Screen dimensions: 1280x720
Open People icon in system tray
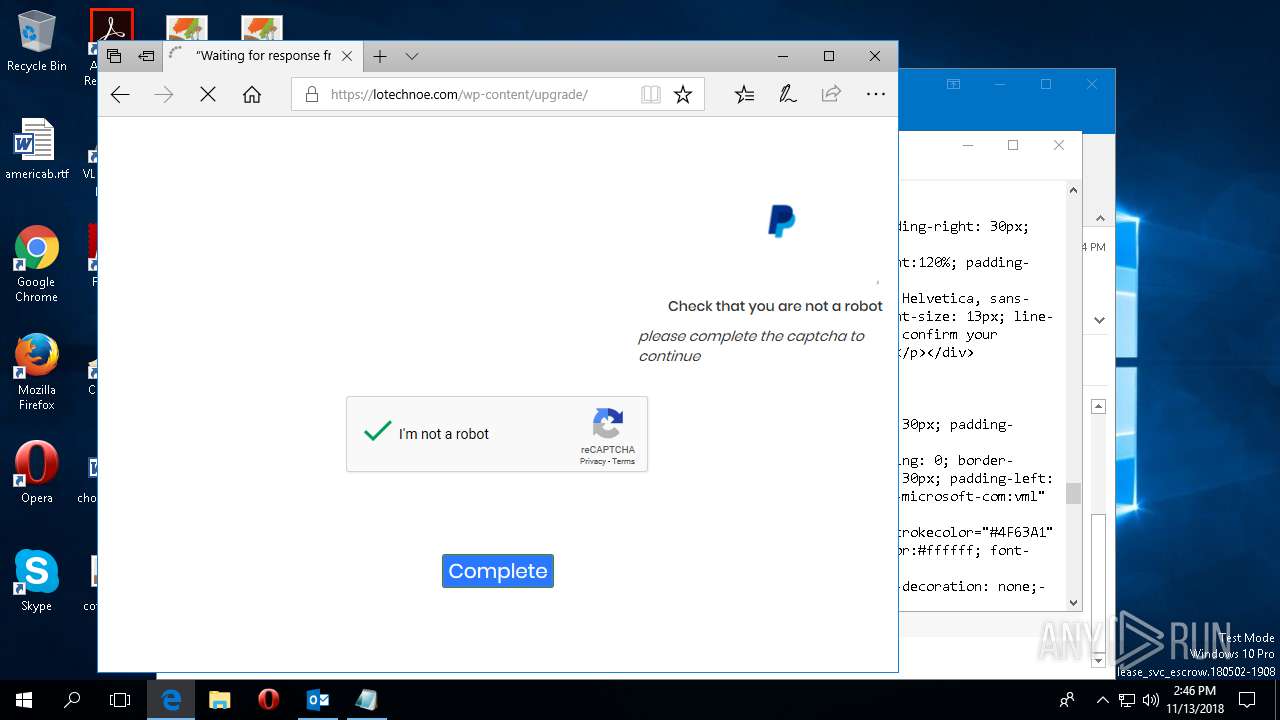(1068, 700)
